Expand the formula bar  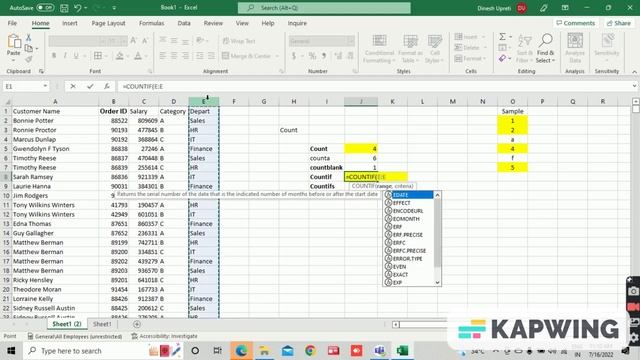634,86
